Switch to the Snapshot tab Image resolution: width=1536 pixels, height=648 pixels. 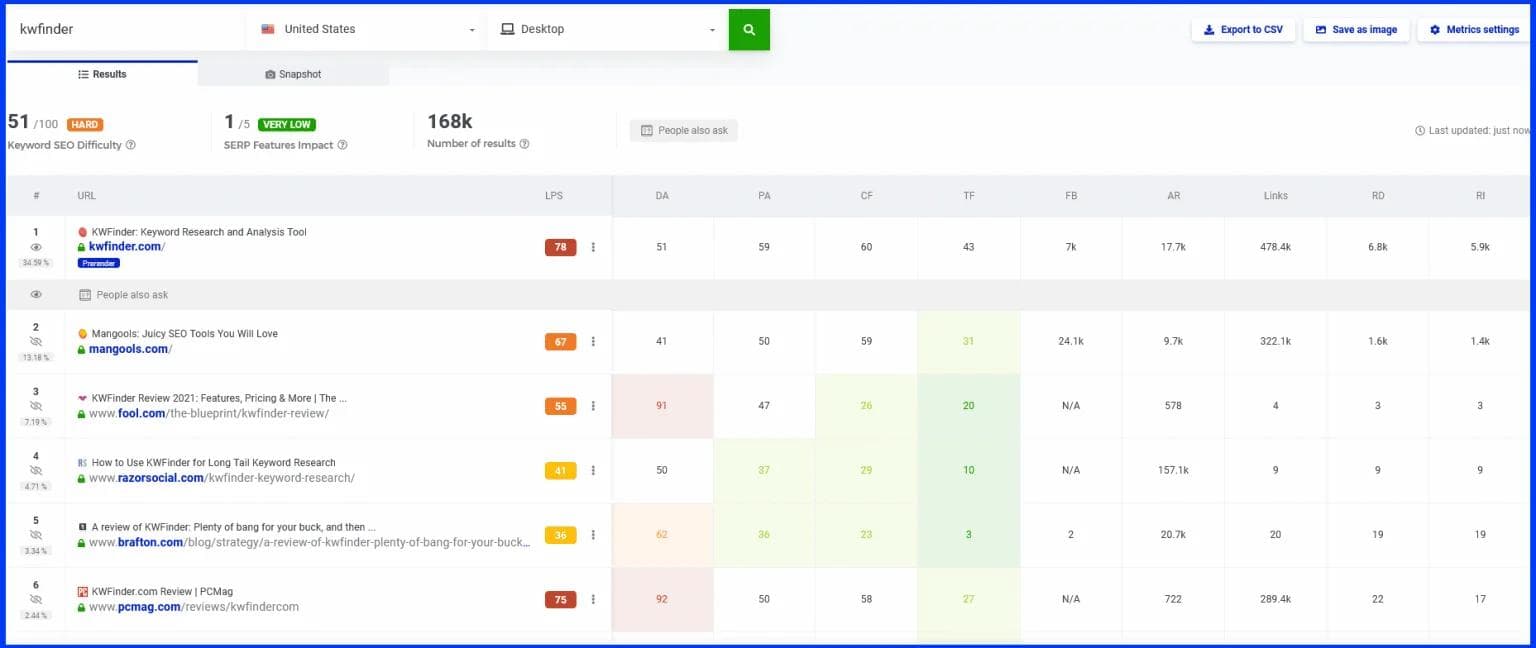293,74
